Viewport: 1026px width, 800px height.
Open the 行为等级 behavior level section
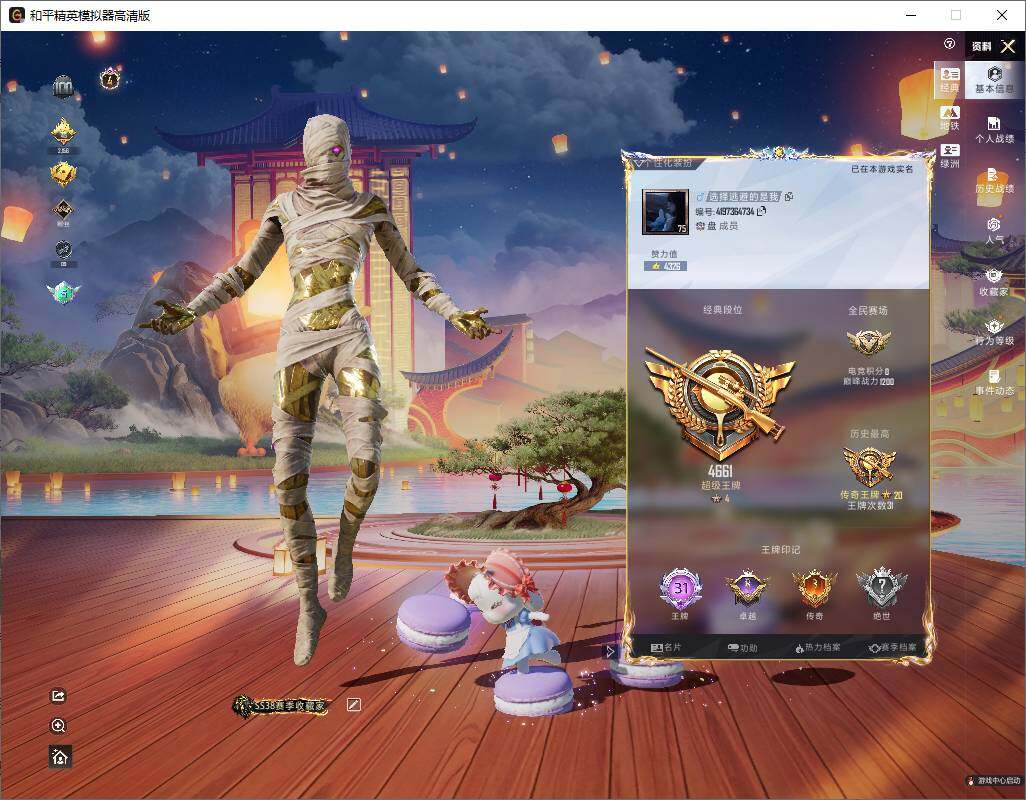[x=995, y=332]
